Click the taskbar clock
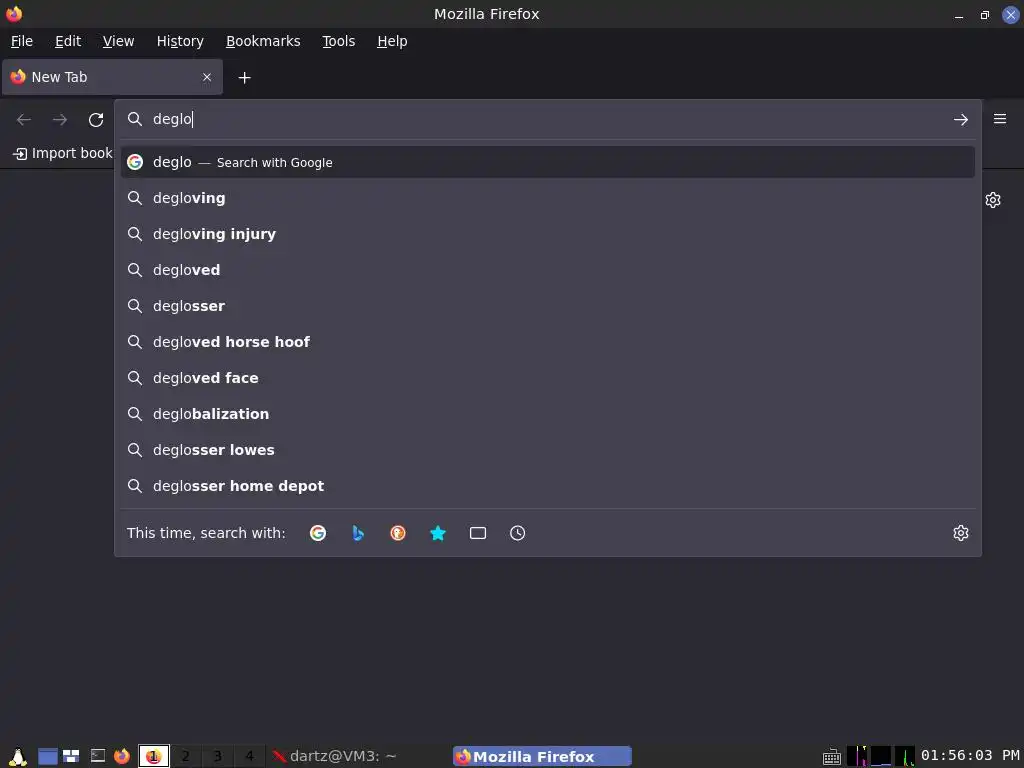 [970, 756]
